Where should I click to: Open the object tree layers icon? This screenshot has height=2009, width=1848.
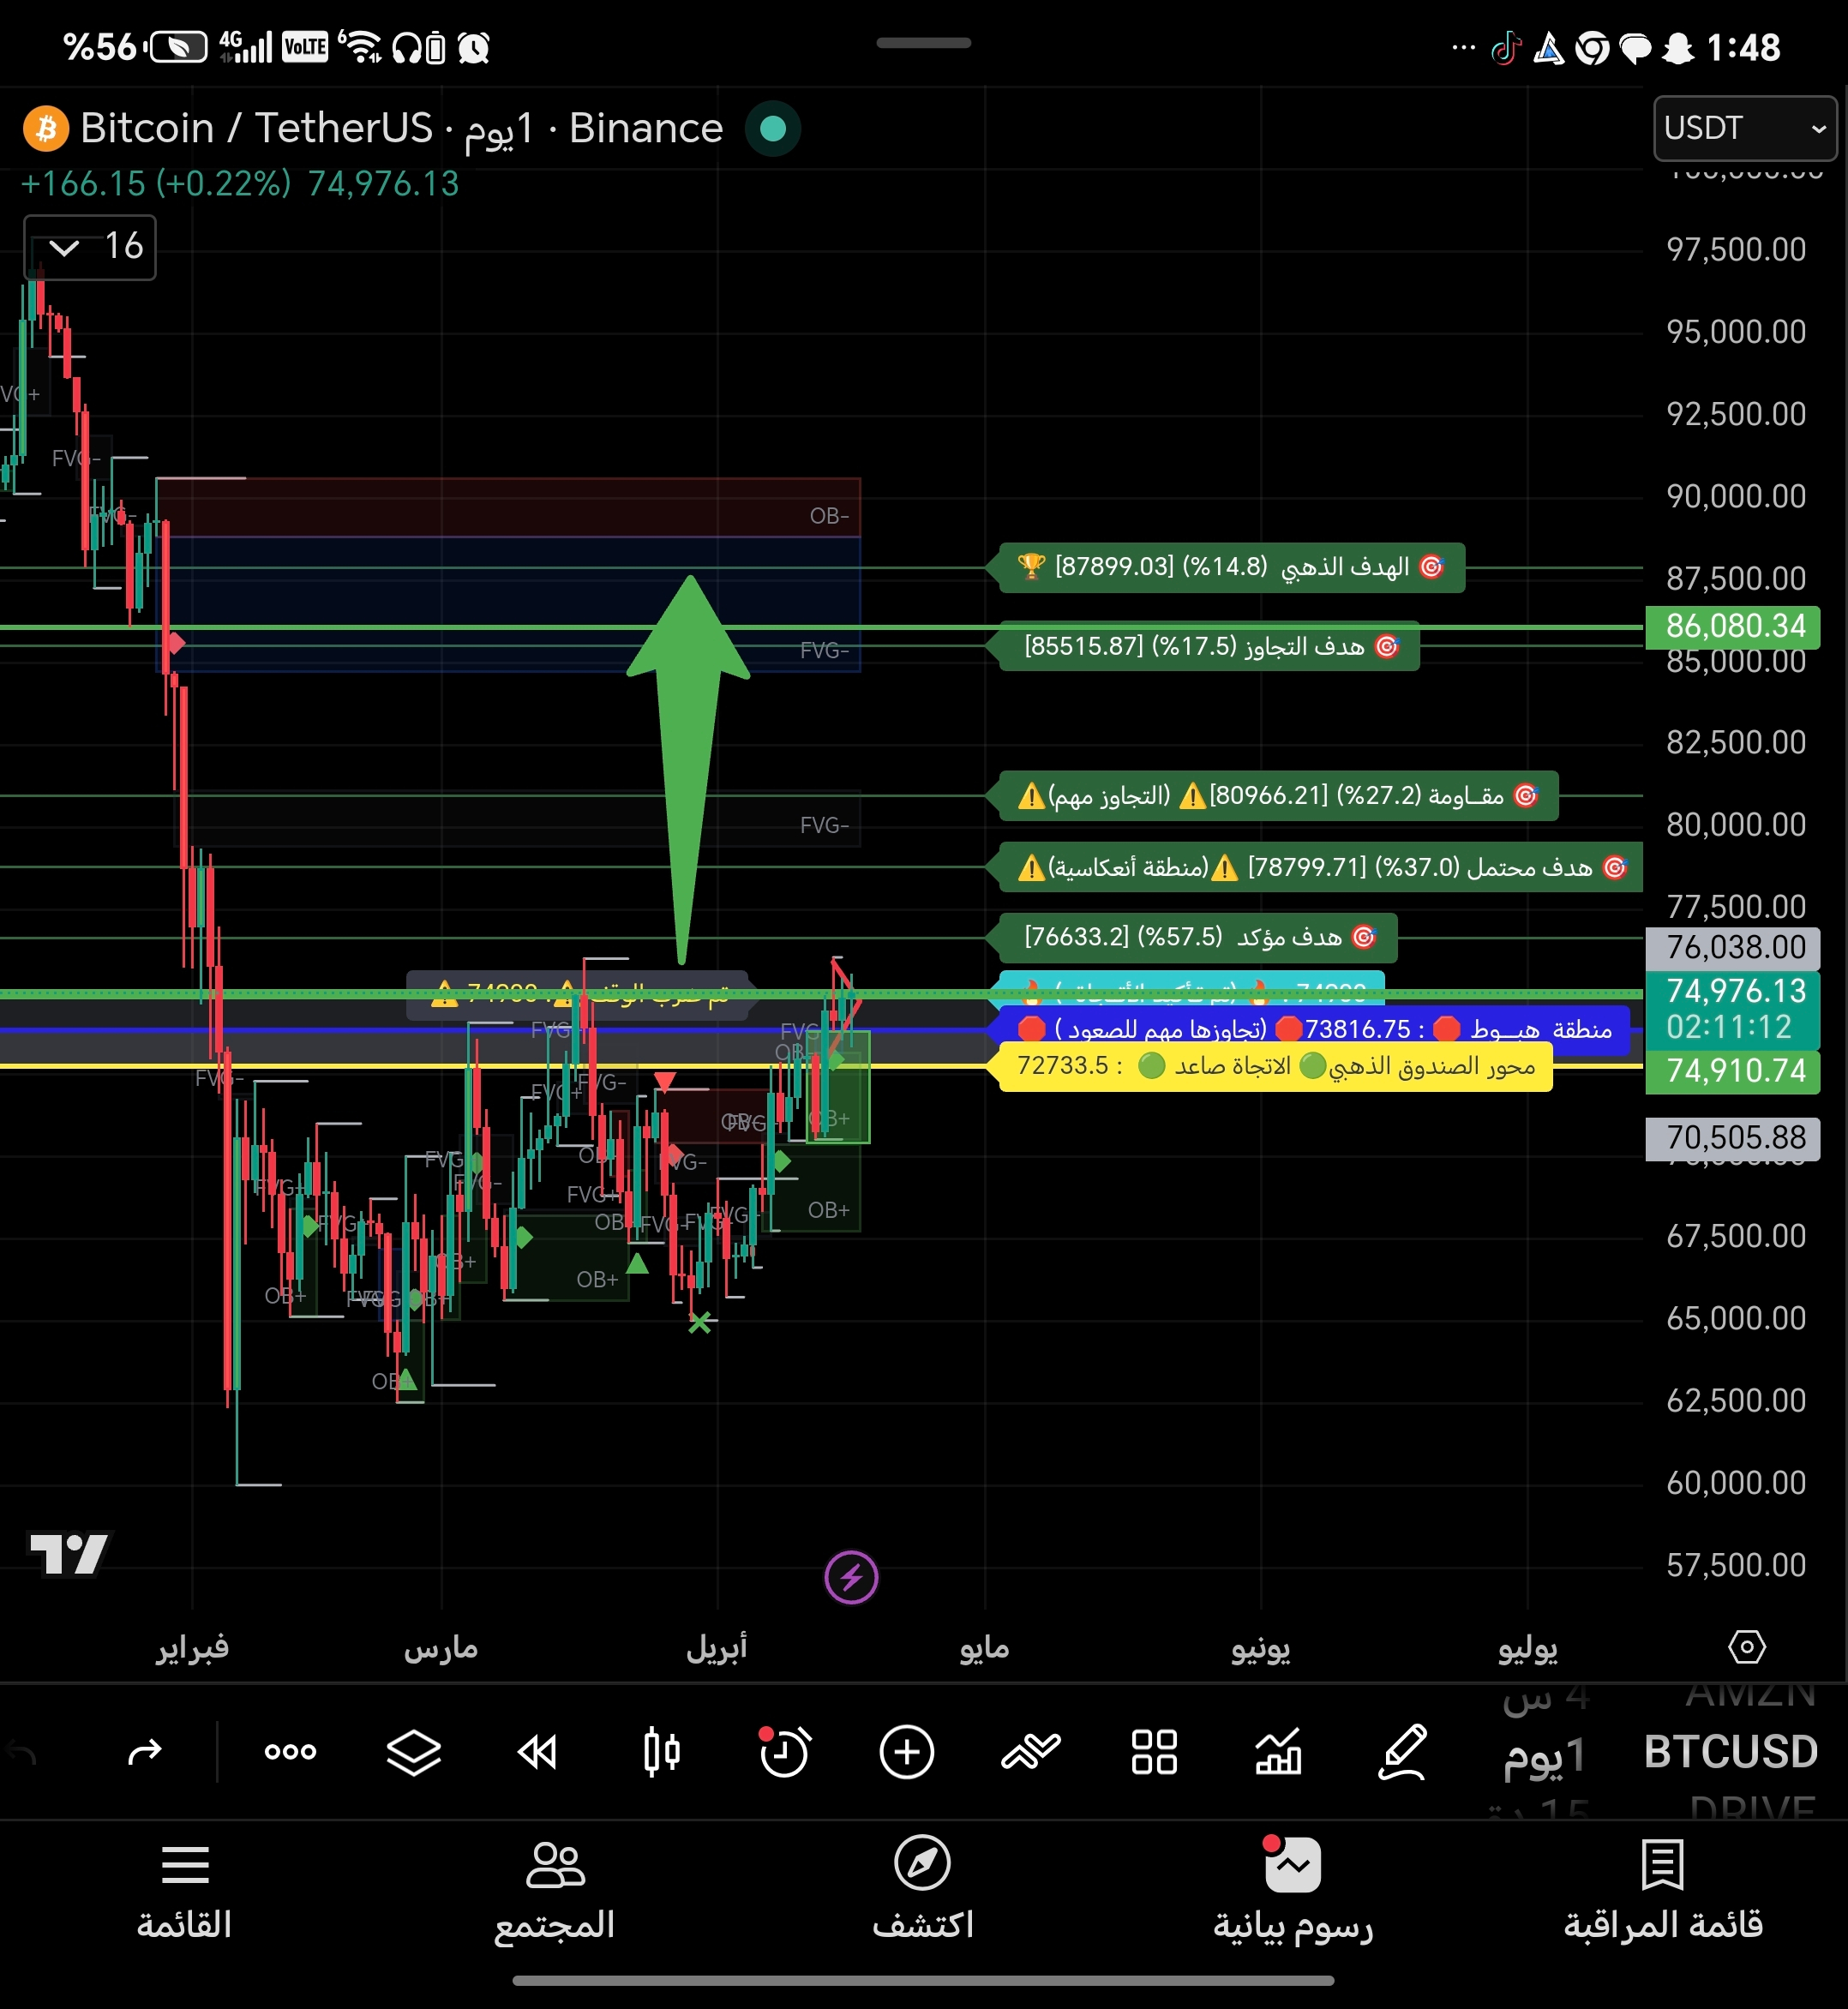[x=413, y=1752]
